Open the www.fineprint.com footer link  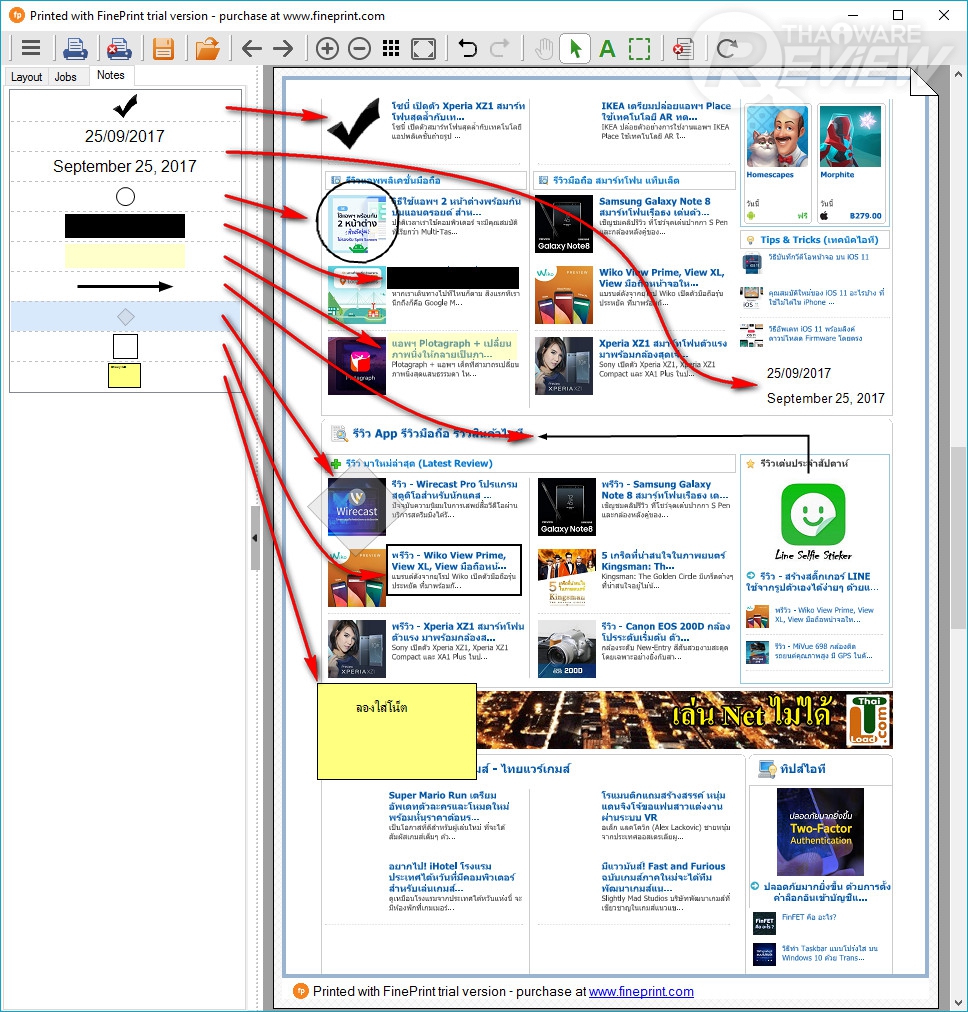641,991
